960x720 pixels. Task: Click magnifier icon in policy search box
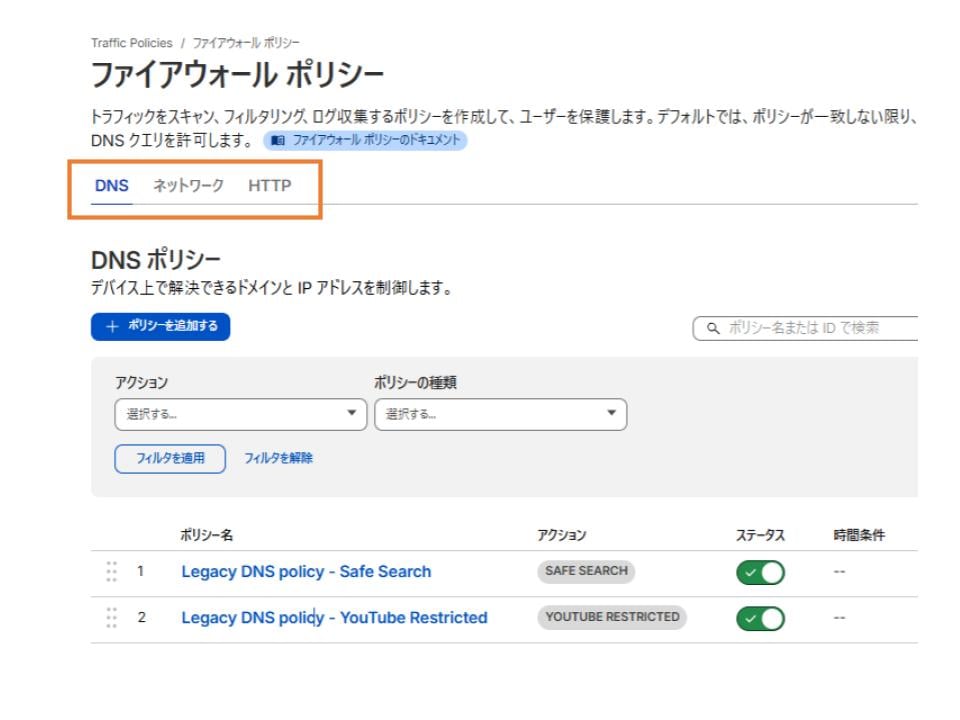[713, 329]
